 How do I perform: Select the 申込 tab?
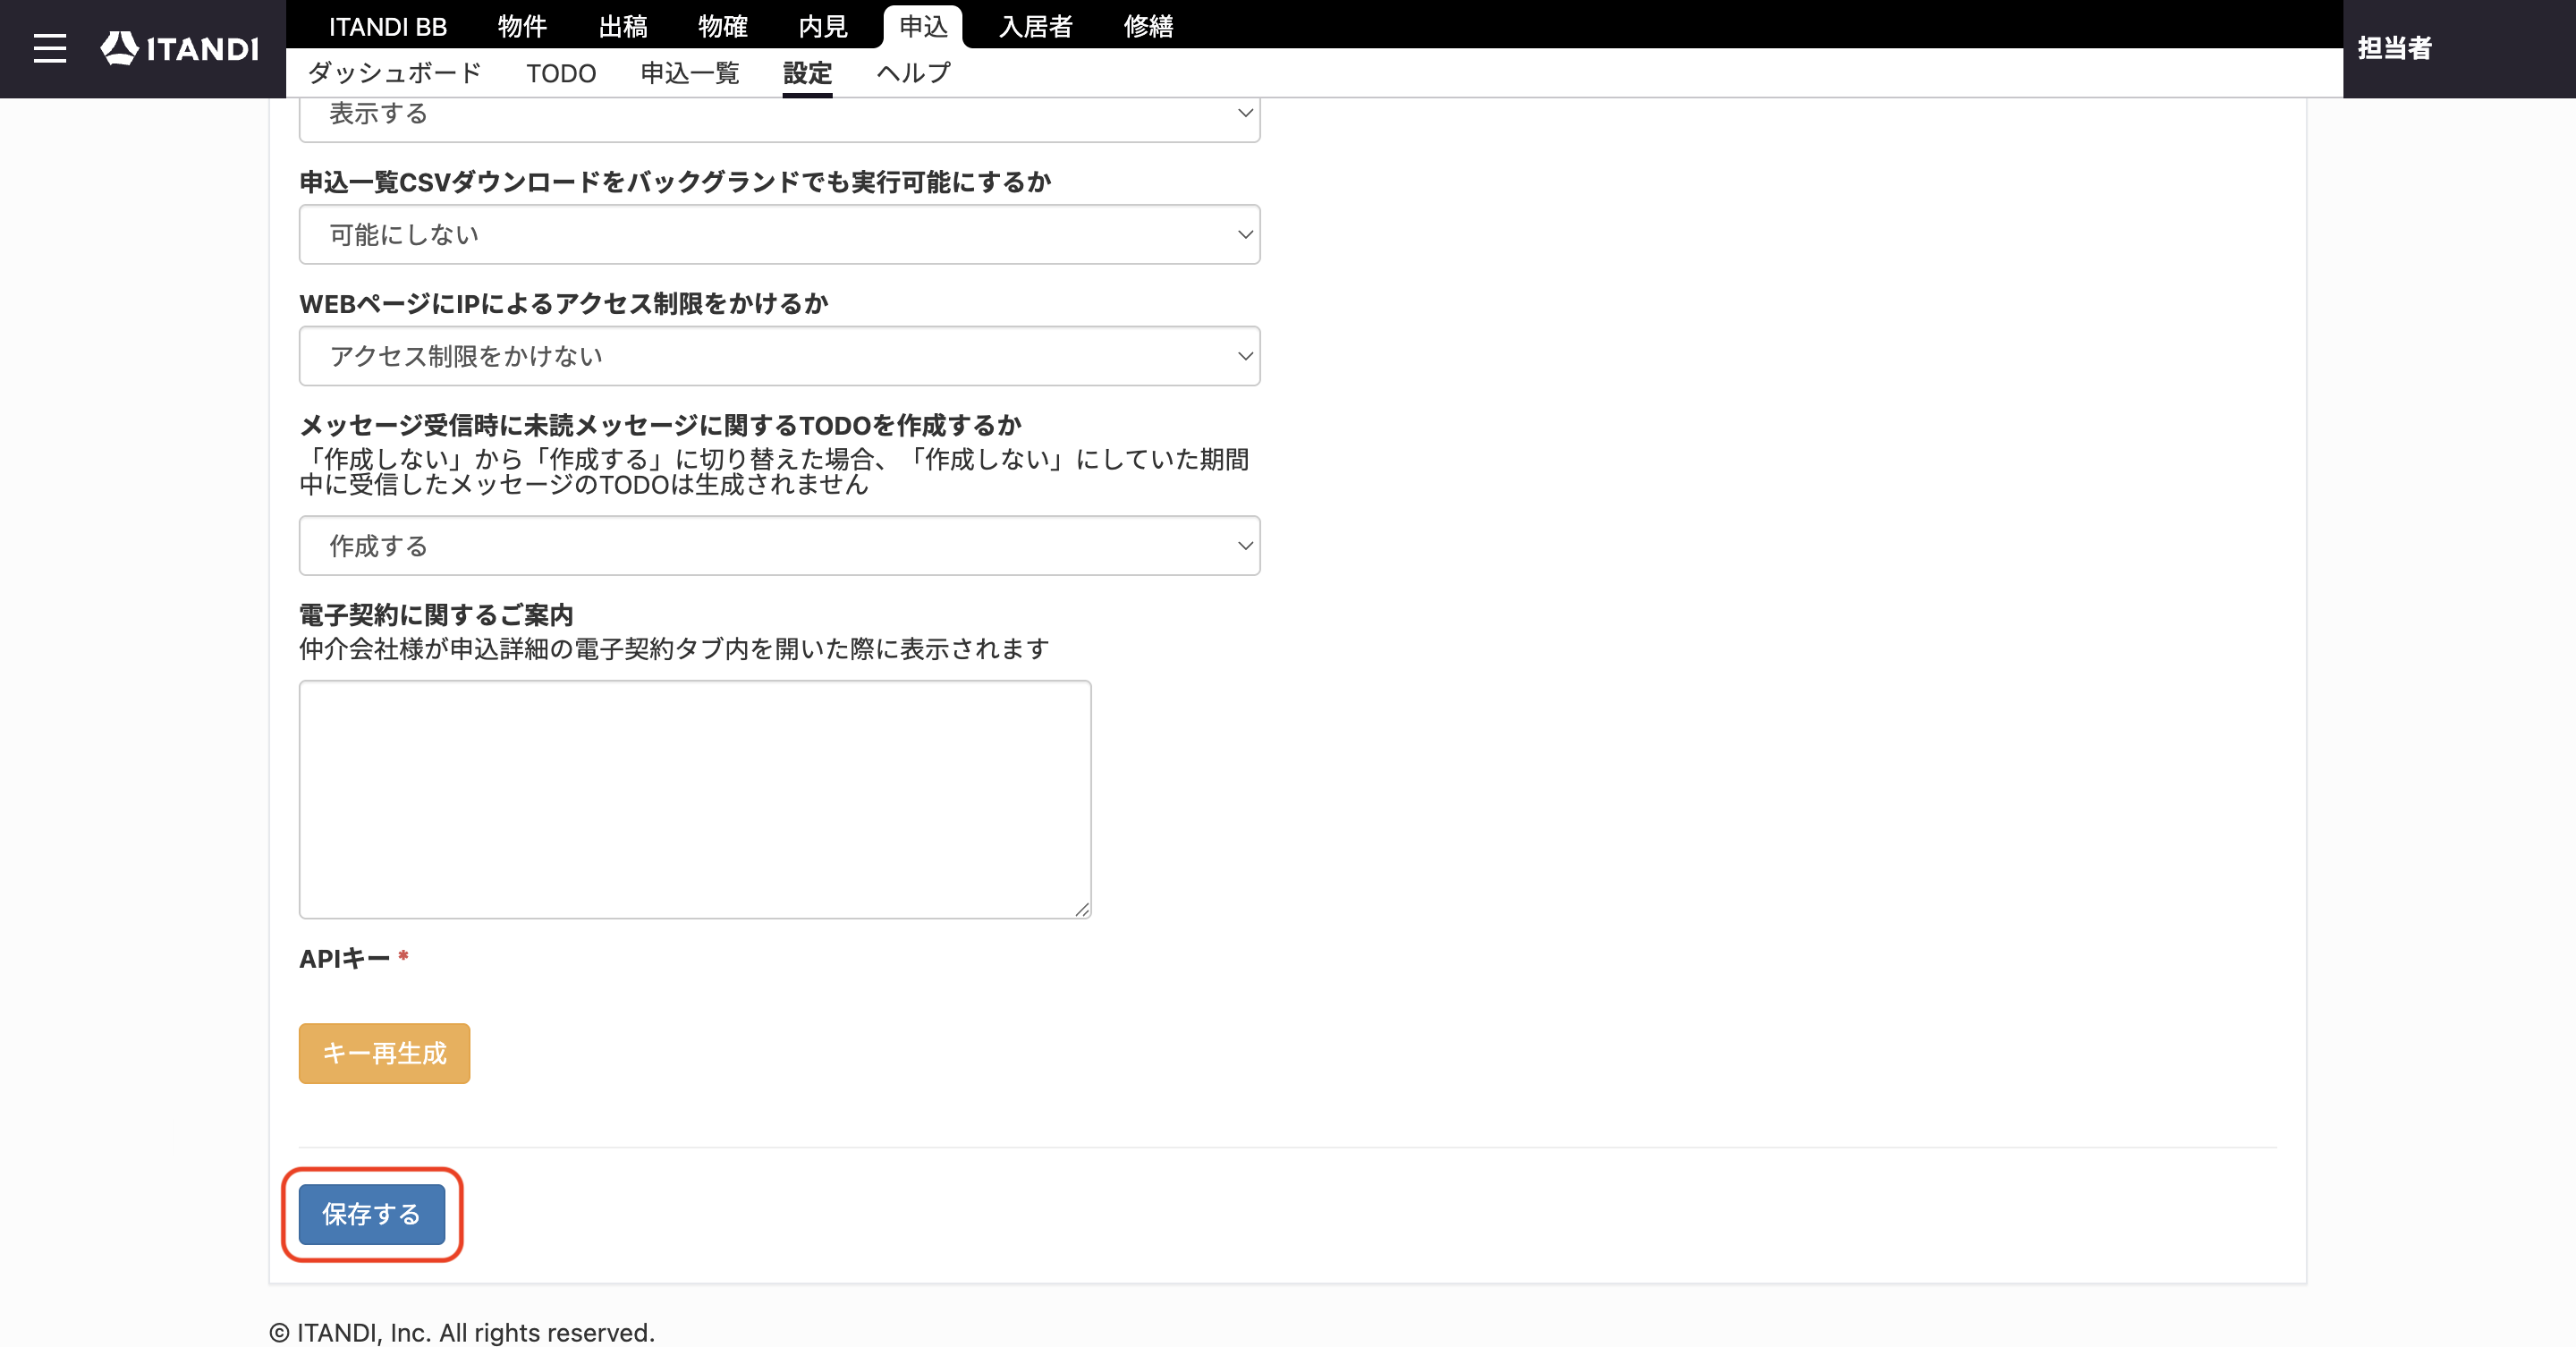point(923,26)
